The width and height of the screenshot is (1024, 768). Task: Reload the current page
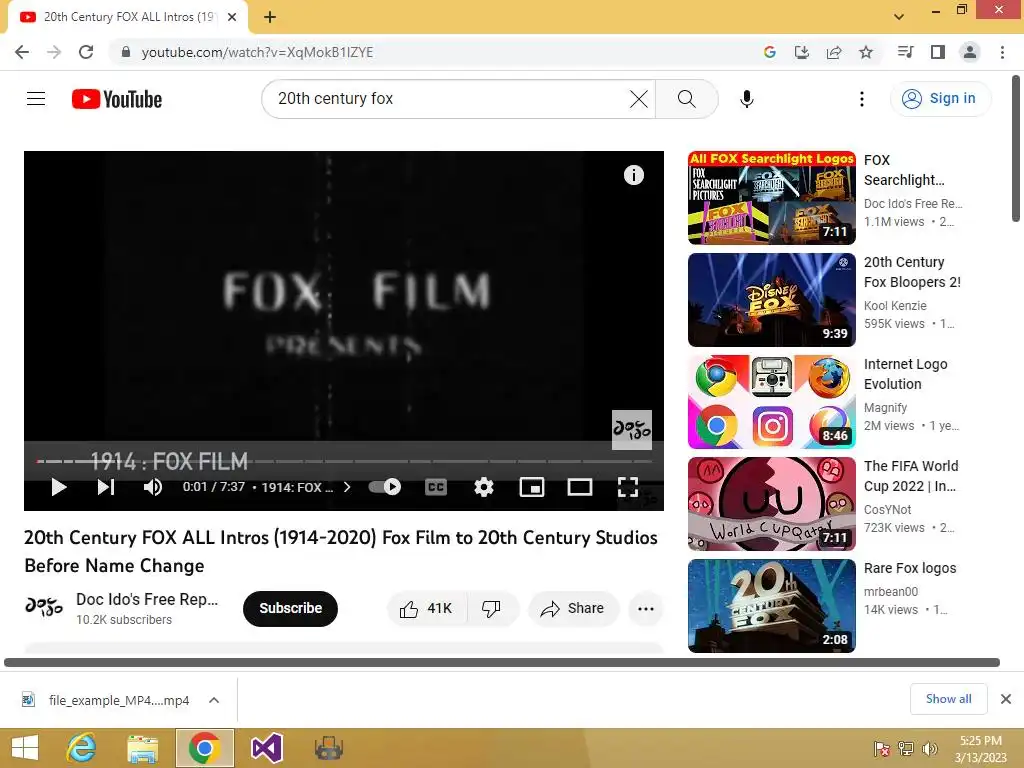tap(86, 52)
